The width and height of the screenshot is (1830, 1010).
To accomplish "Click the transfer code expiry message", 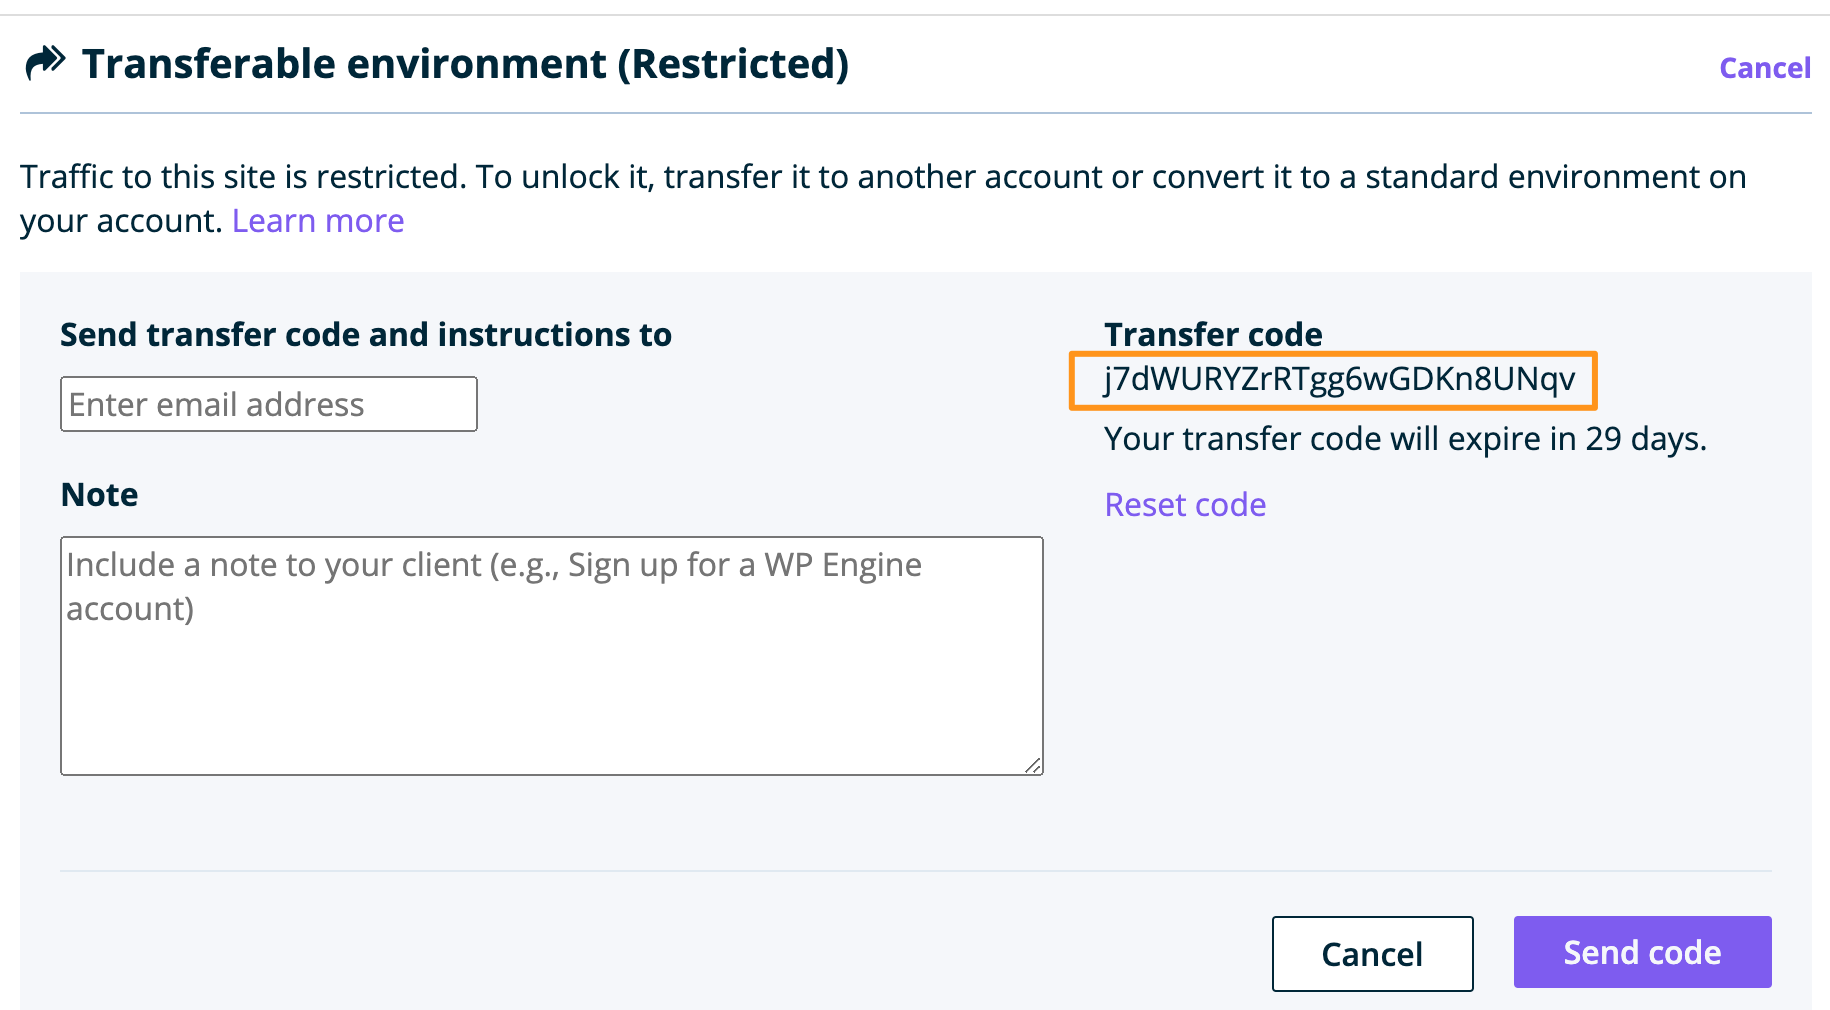I will coord(1404,439).
